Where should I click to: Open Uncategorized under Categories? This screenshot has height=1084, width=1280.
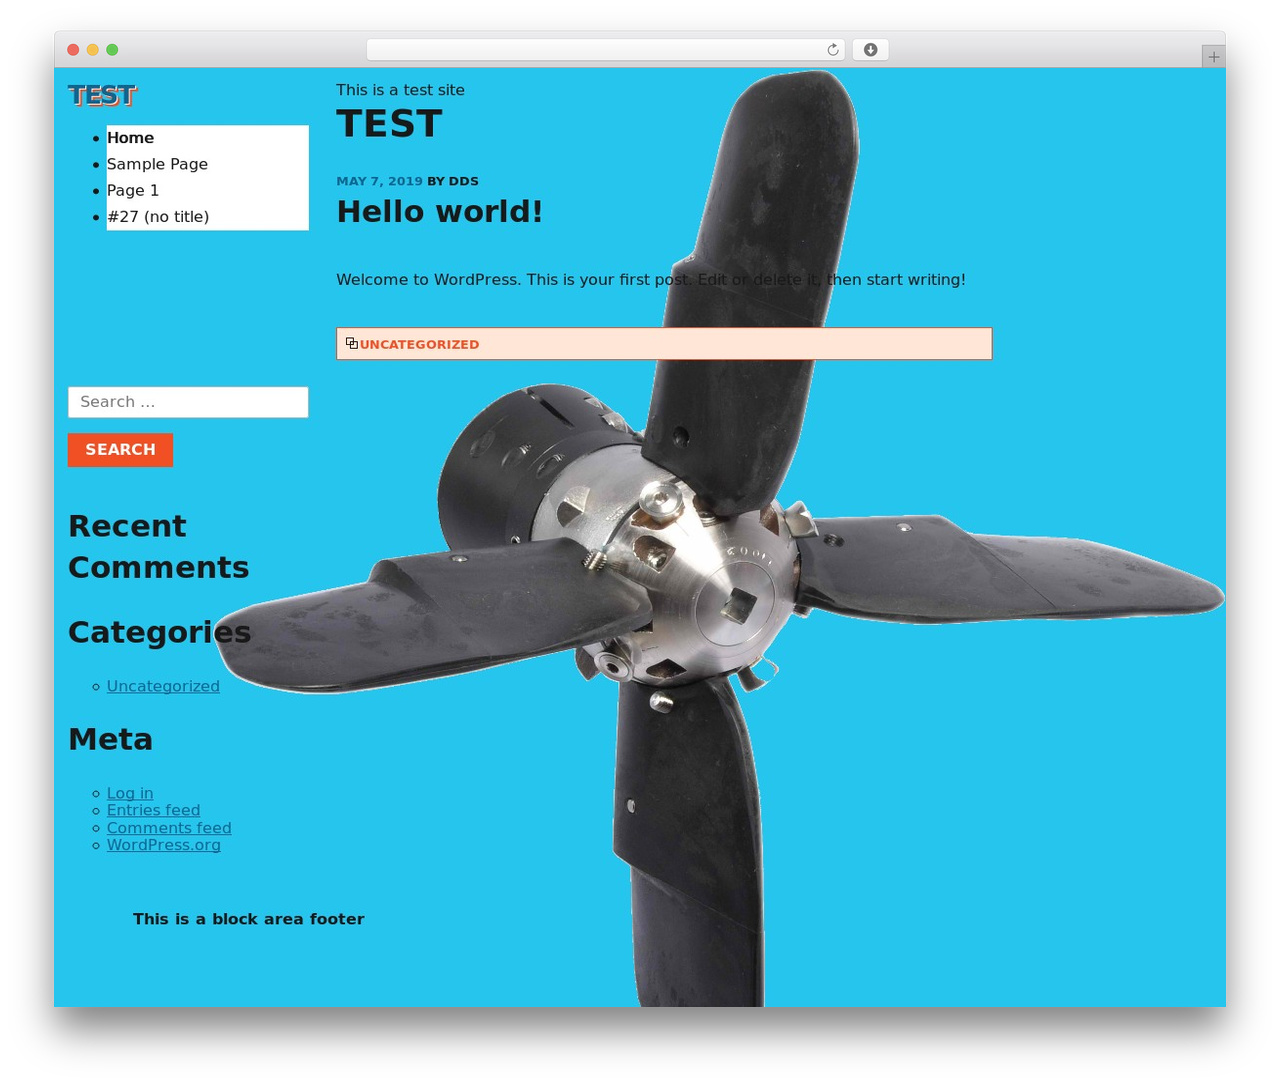pyautogui.click(x=163, y=686)
